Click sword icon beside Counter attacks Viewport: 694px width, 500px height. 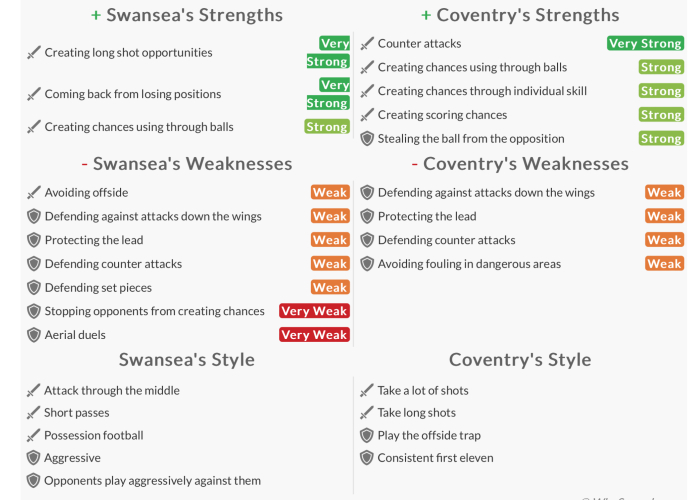(367, 44)
